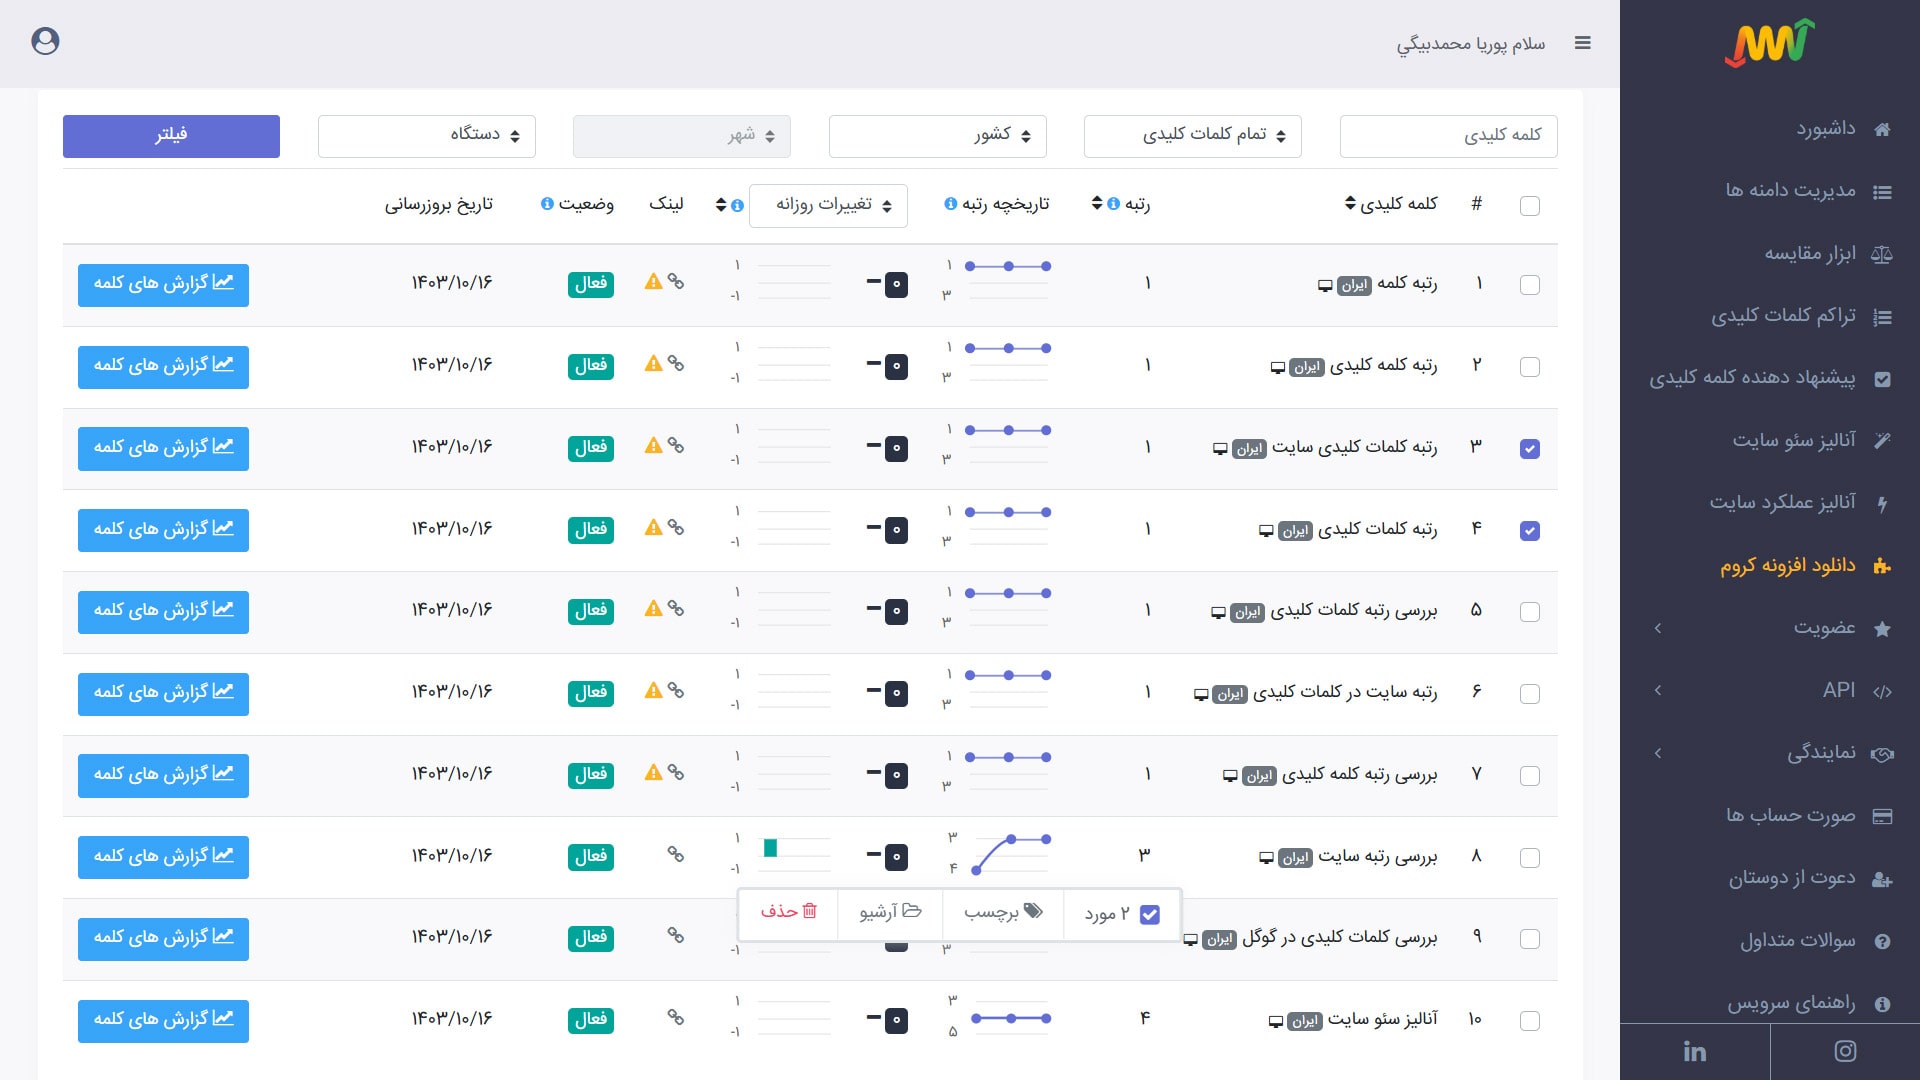This screenshot has width=1920, height=1080.
Task: Click the info icon next to تاریخچه رتبه header
Action: [950, 204]
